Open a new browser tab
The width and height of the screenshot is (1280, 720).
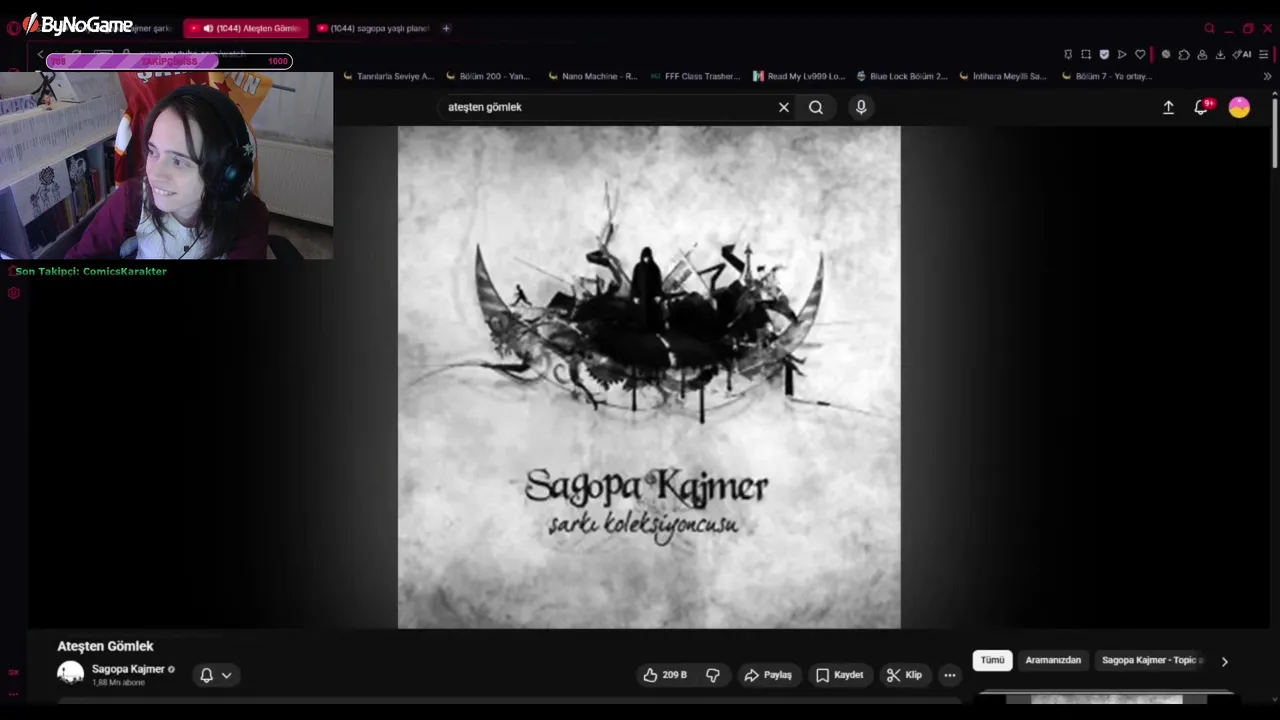446,28
